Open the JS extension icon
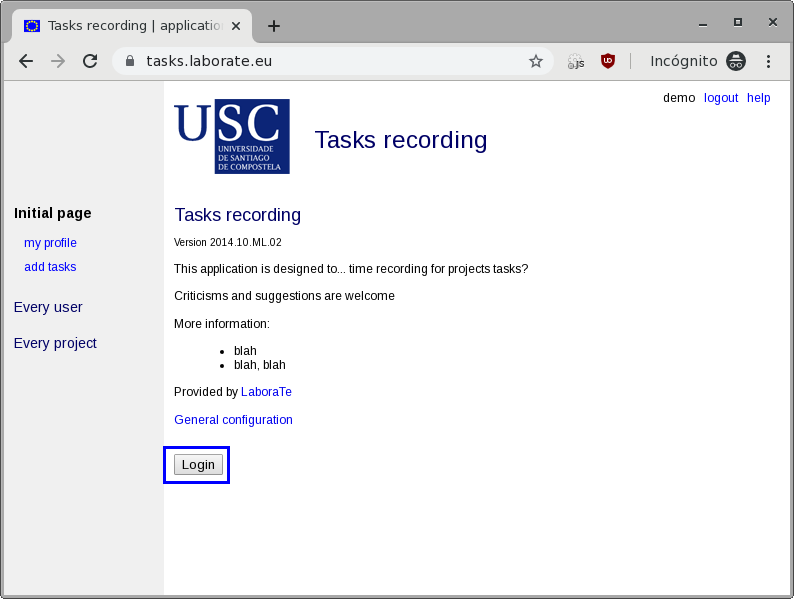The height and width of the screenshot is (599, 794). tap(576, 61)
